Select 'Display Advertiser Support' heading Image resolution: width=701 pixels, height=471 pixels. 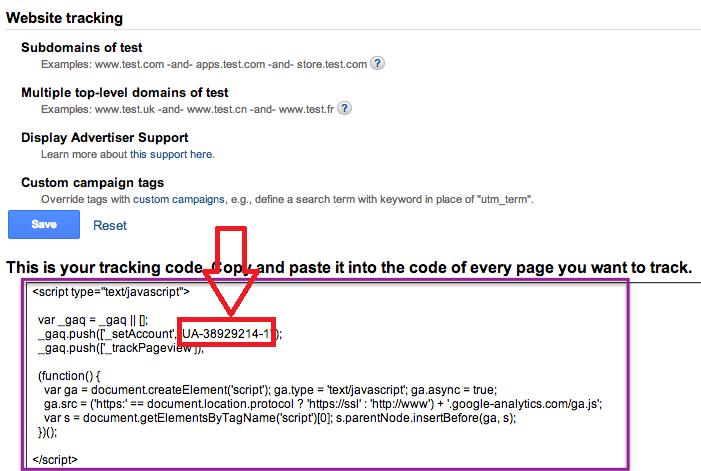coord(105,138)
